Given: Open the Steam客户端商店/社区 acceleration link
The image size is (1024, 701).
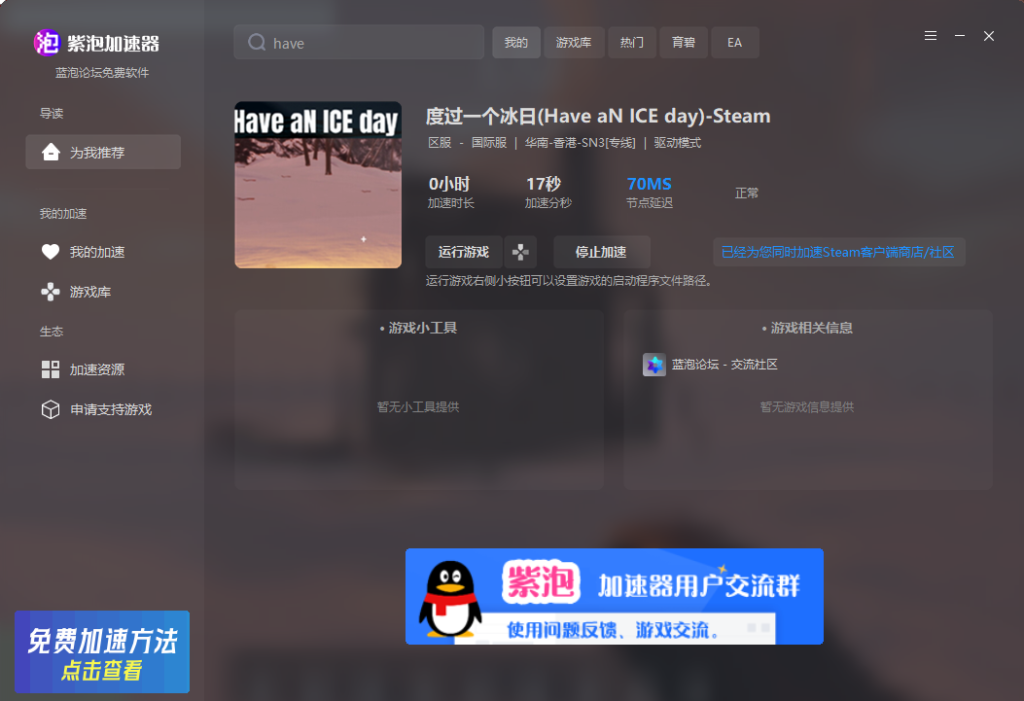Looking at the screenshot, I should pyautogui.click(x=838, y=252).
